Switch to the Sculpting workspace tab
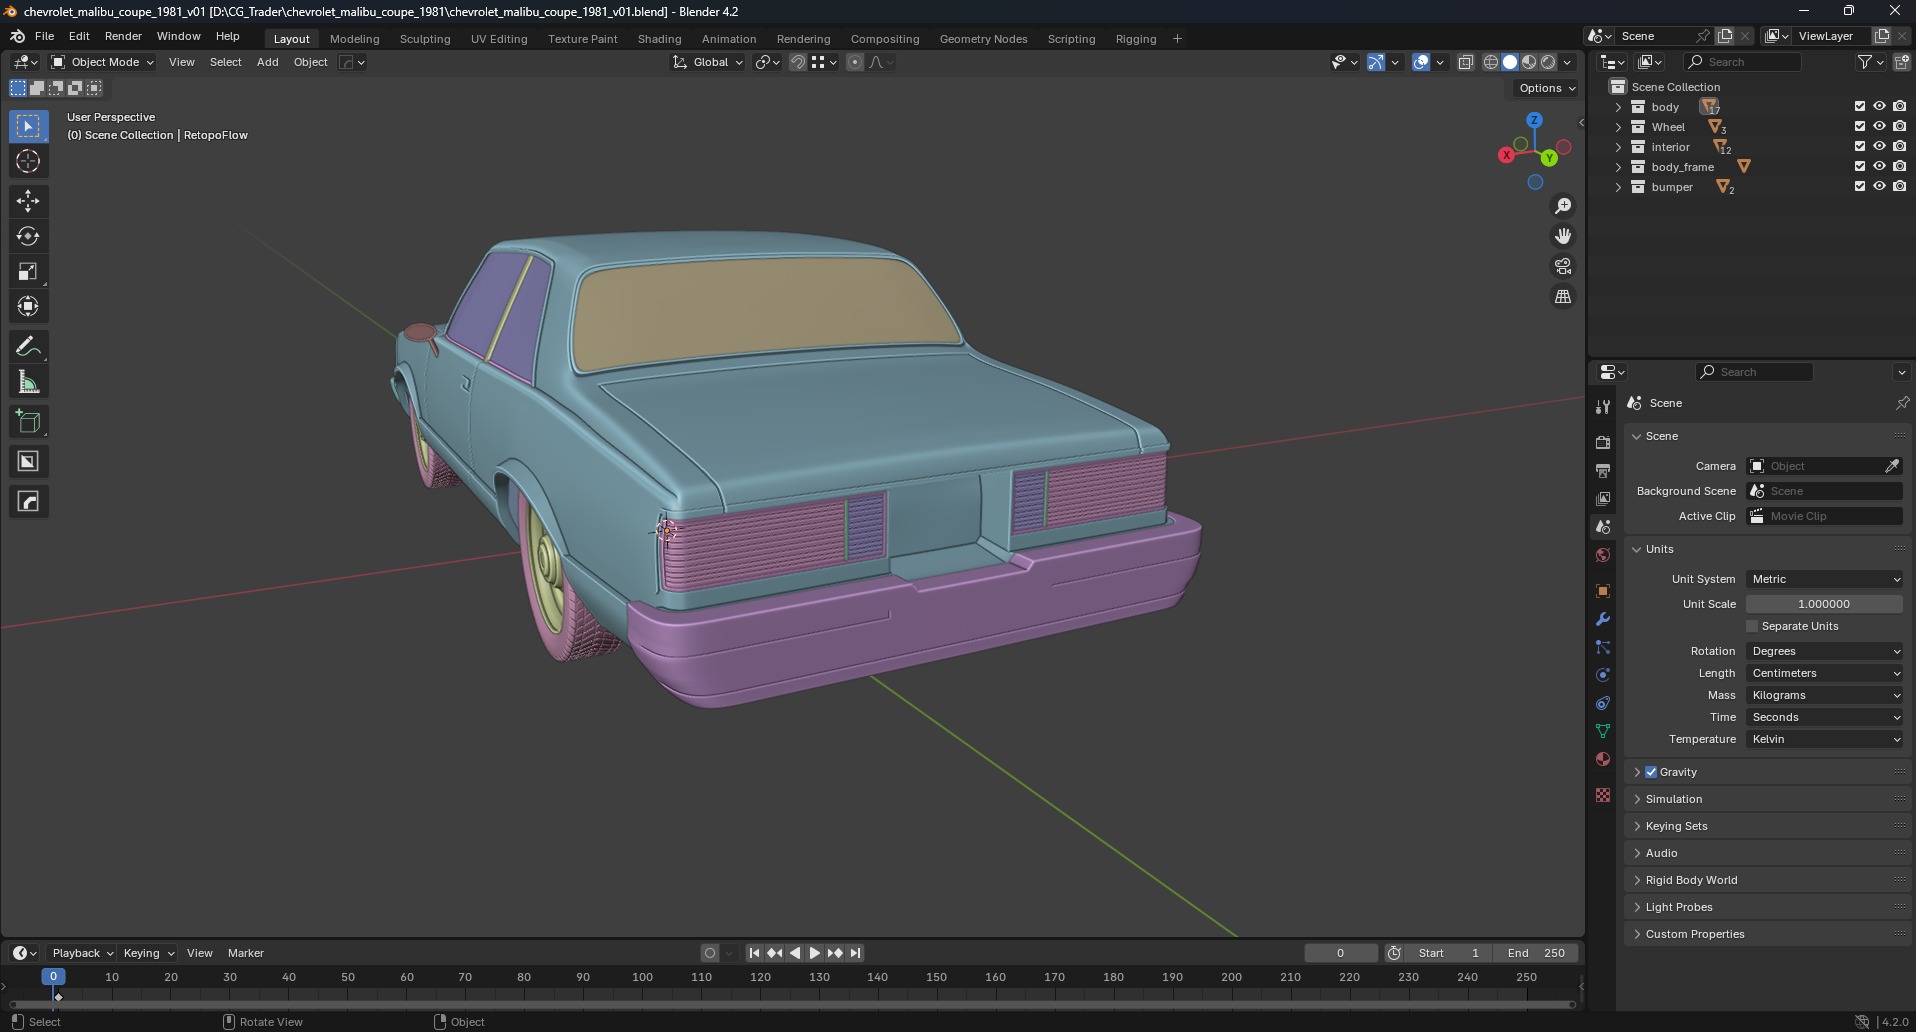This screenshot has height=1032, width=1916. [x=425, y=39]
